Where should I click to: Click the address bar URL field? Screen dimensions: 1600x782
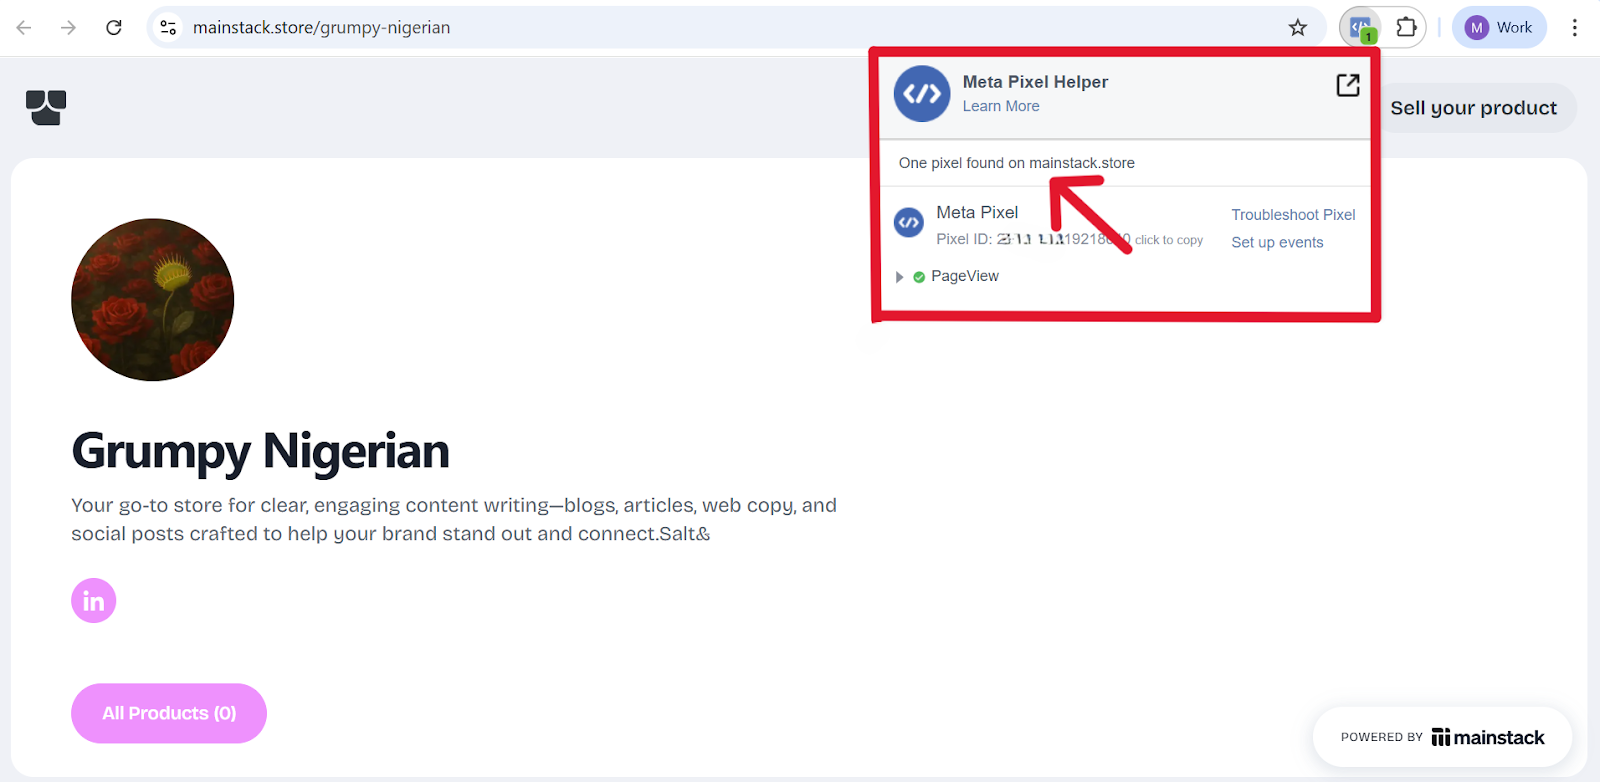point(735,28)
